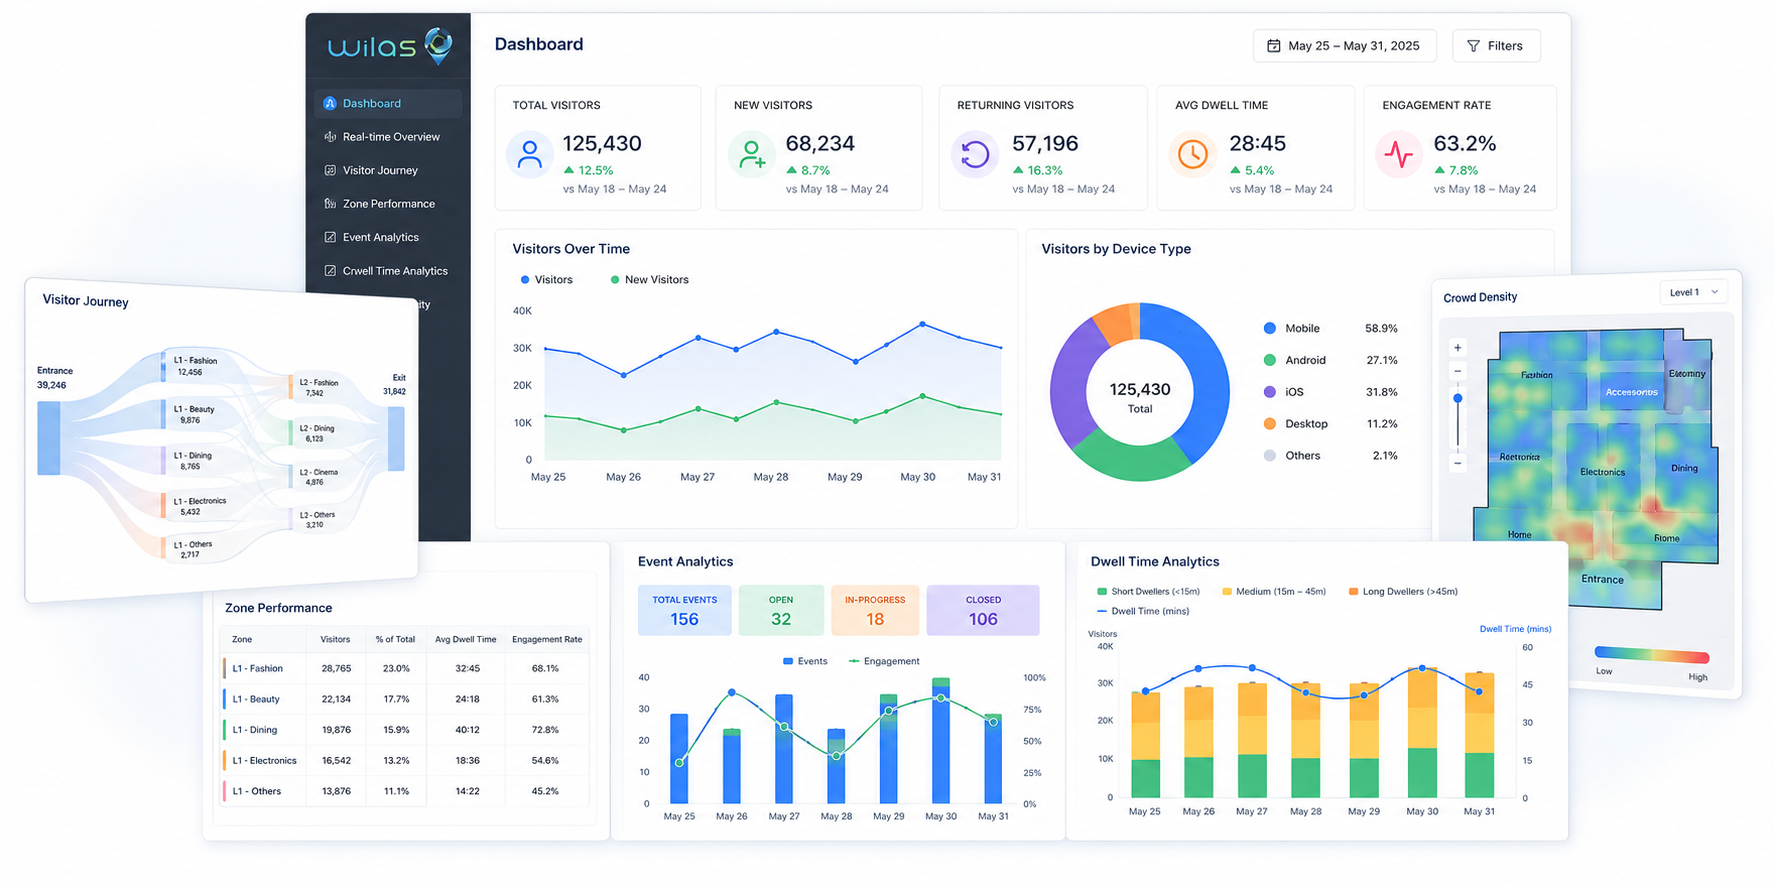
Task: Select Crwell Time Analytics in the sidebar
Action: tap(389, 271)
